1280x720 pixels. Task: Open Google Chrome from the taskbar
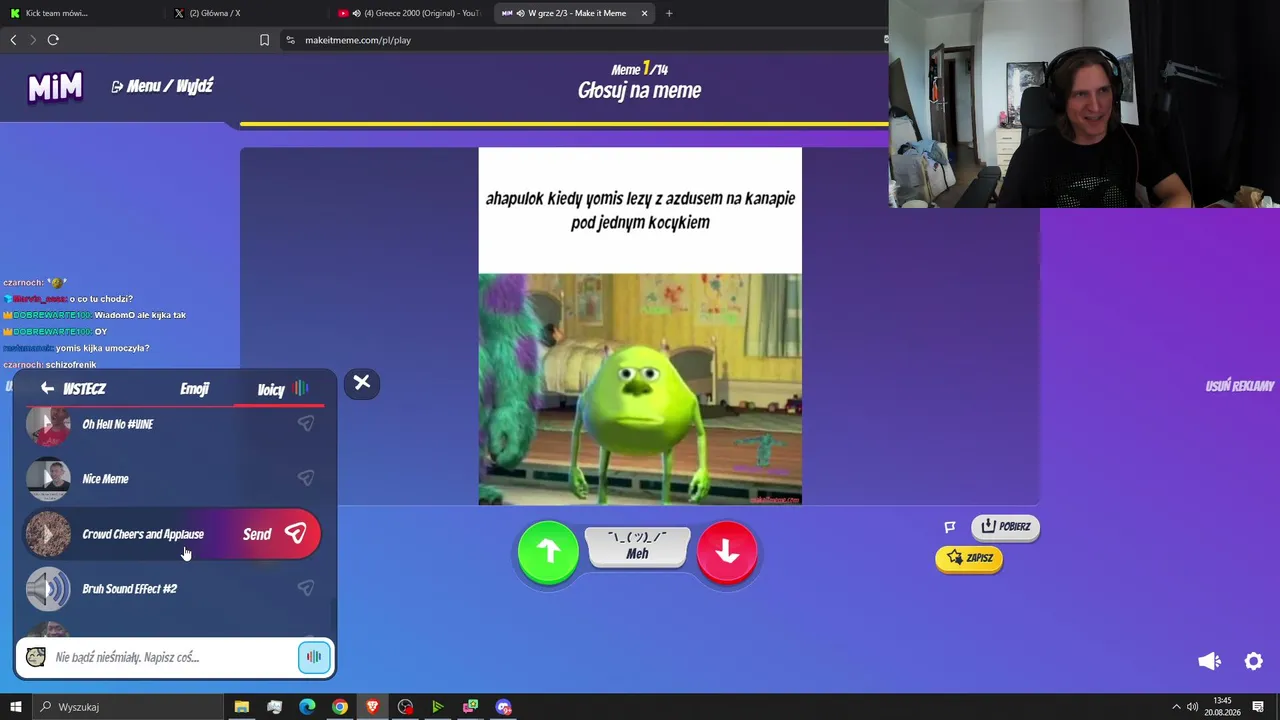(340, 707)
